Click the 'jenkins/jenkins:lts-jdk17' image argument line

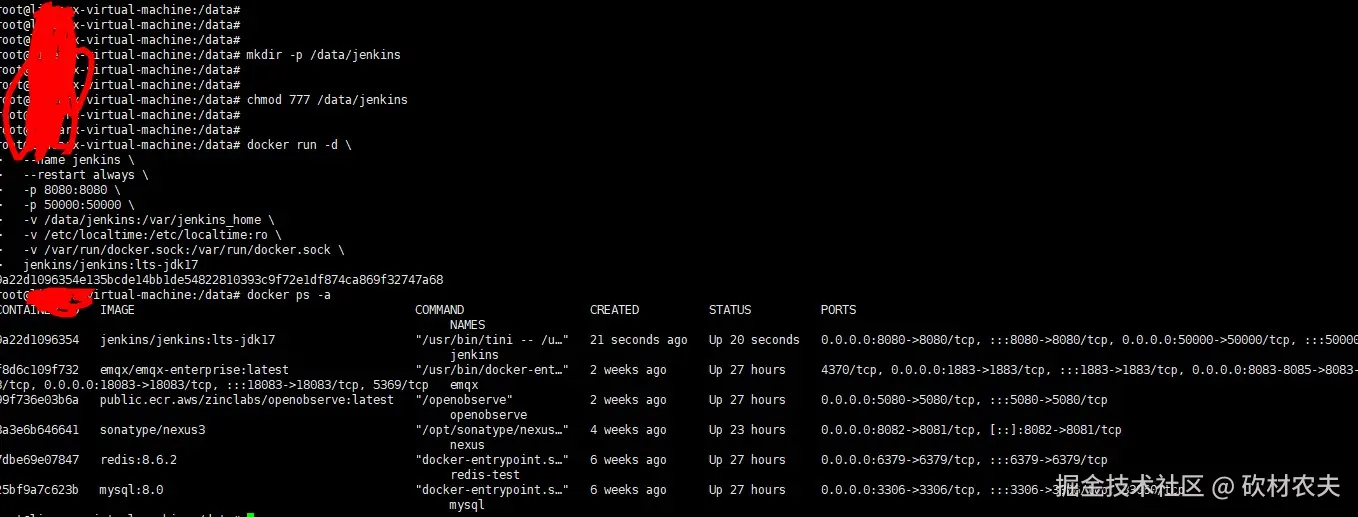tap(111, 265)
